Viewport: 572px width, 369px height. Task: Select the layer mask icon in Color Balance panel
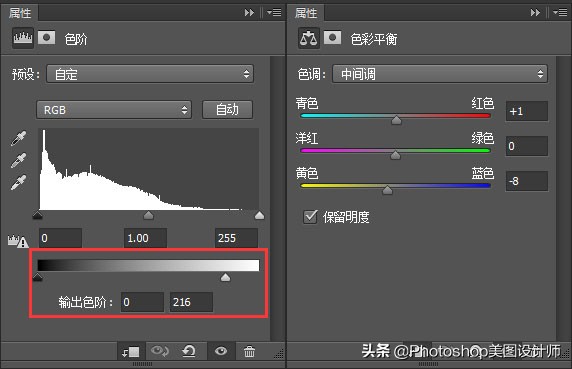pyautogui.click(x=332, y=38)
